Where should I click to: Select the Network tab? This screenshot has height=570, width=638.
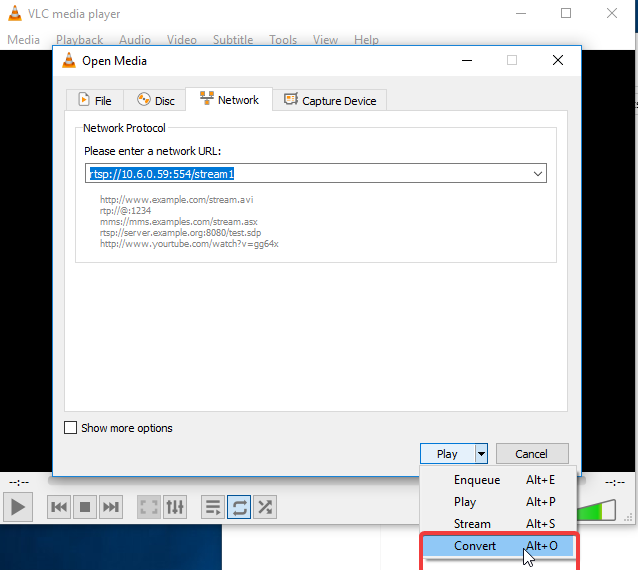[229, 99]
